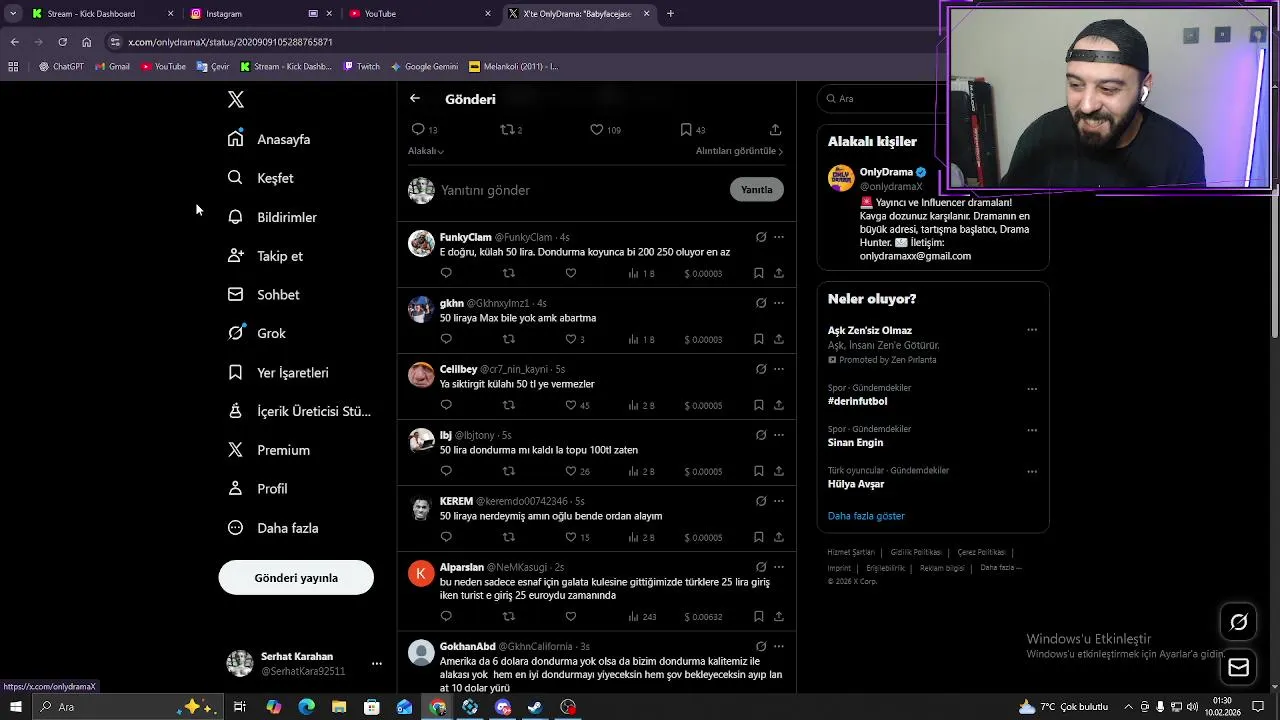Like KEREM's reply with 15 likes
1280x720 pixels.
pos(571,537)
